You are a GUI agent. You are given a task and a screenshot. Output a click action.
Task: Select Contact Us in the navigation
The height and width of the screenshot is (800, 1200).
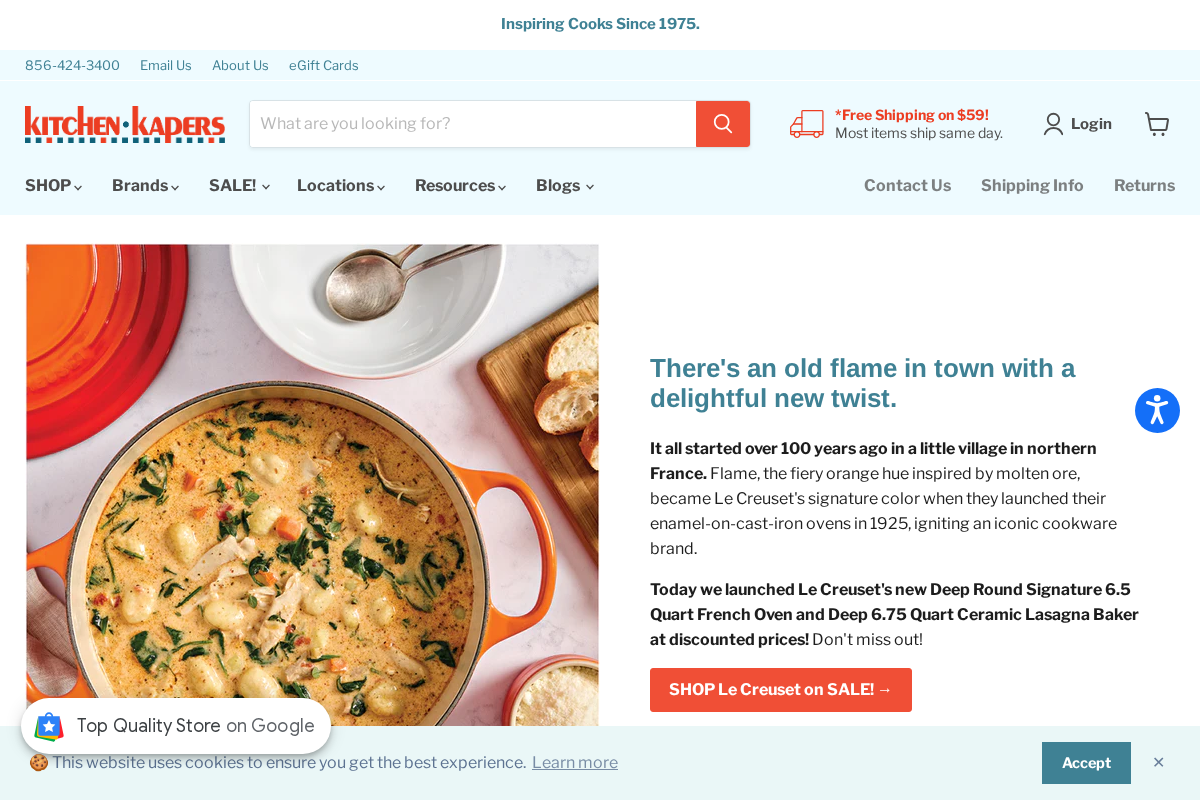907,185
